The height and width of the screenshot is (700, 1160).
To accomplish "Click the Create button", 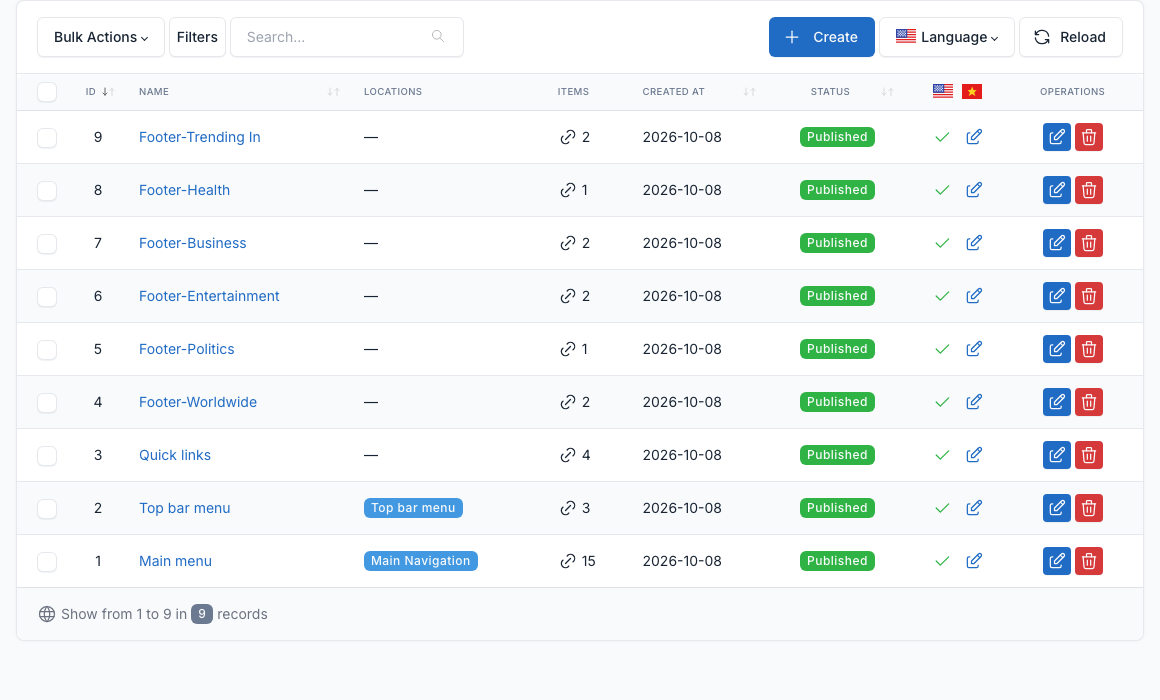I will pyautogui.click(x=822, y=37).
